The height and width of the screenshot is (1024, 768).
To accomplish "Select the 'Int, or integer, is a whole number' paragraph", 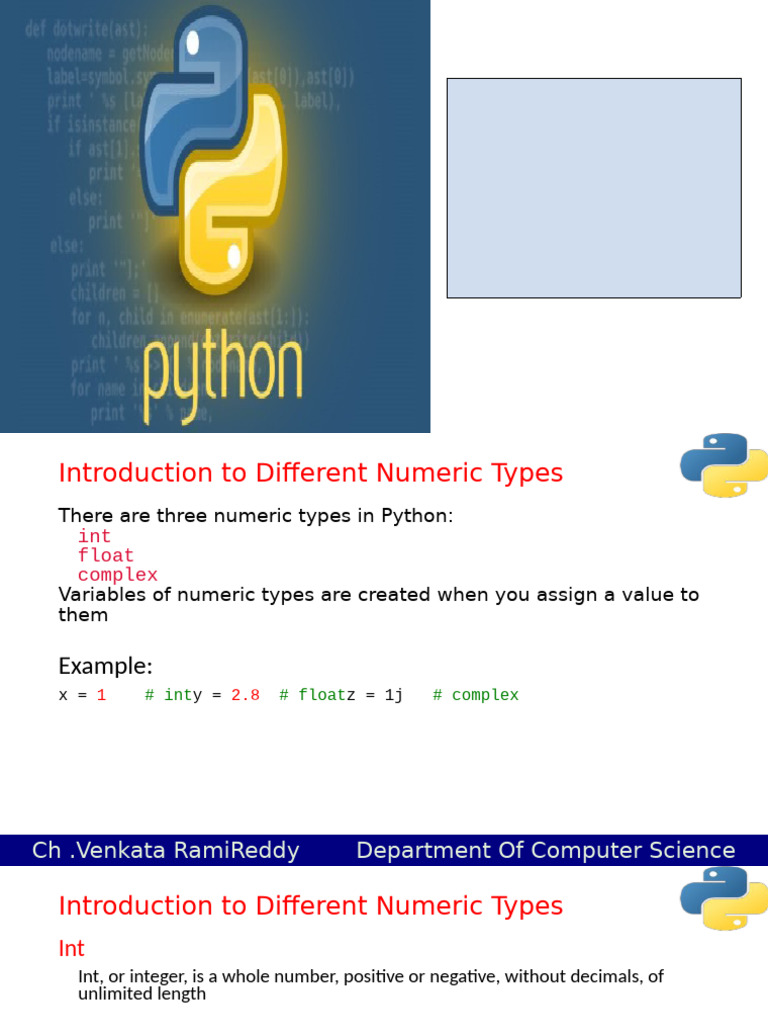I will point(370,985).
